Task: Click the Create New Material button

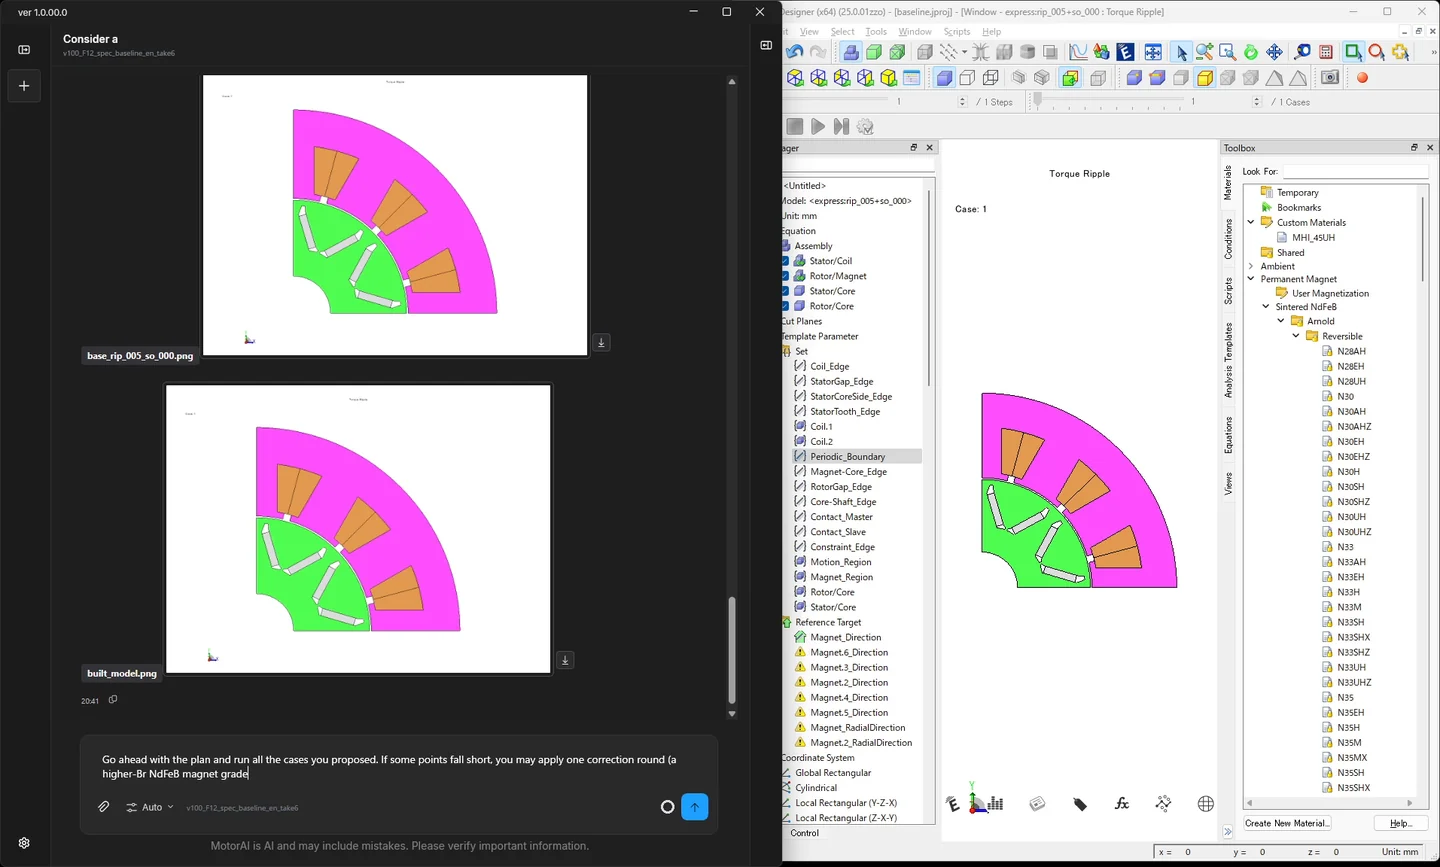Action: pyautogui.click(x=1287, y=823)
